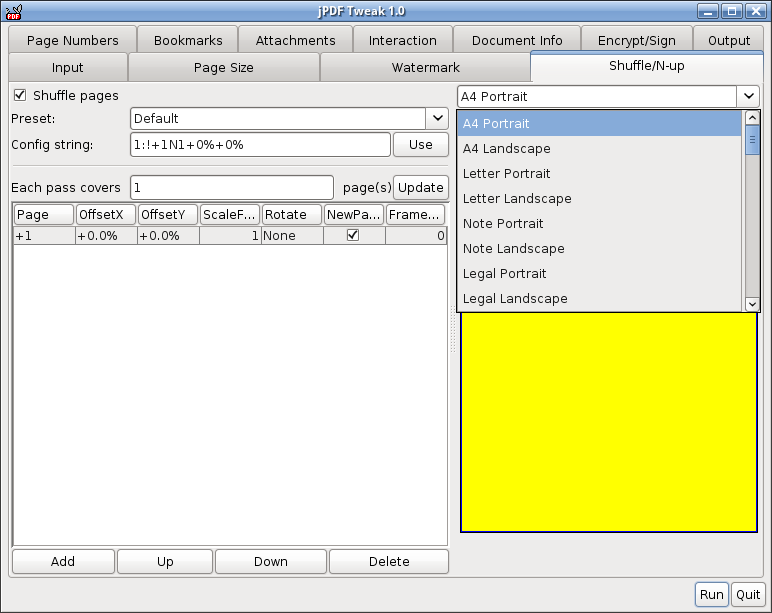
Task: Pick Legal Landscape from the list
Action: coord(599,298)
